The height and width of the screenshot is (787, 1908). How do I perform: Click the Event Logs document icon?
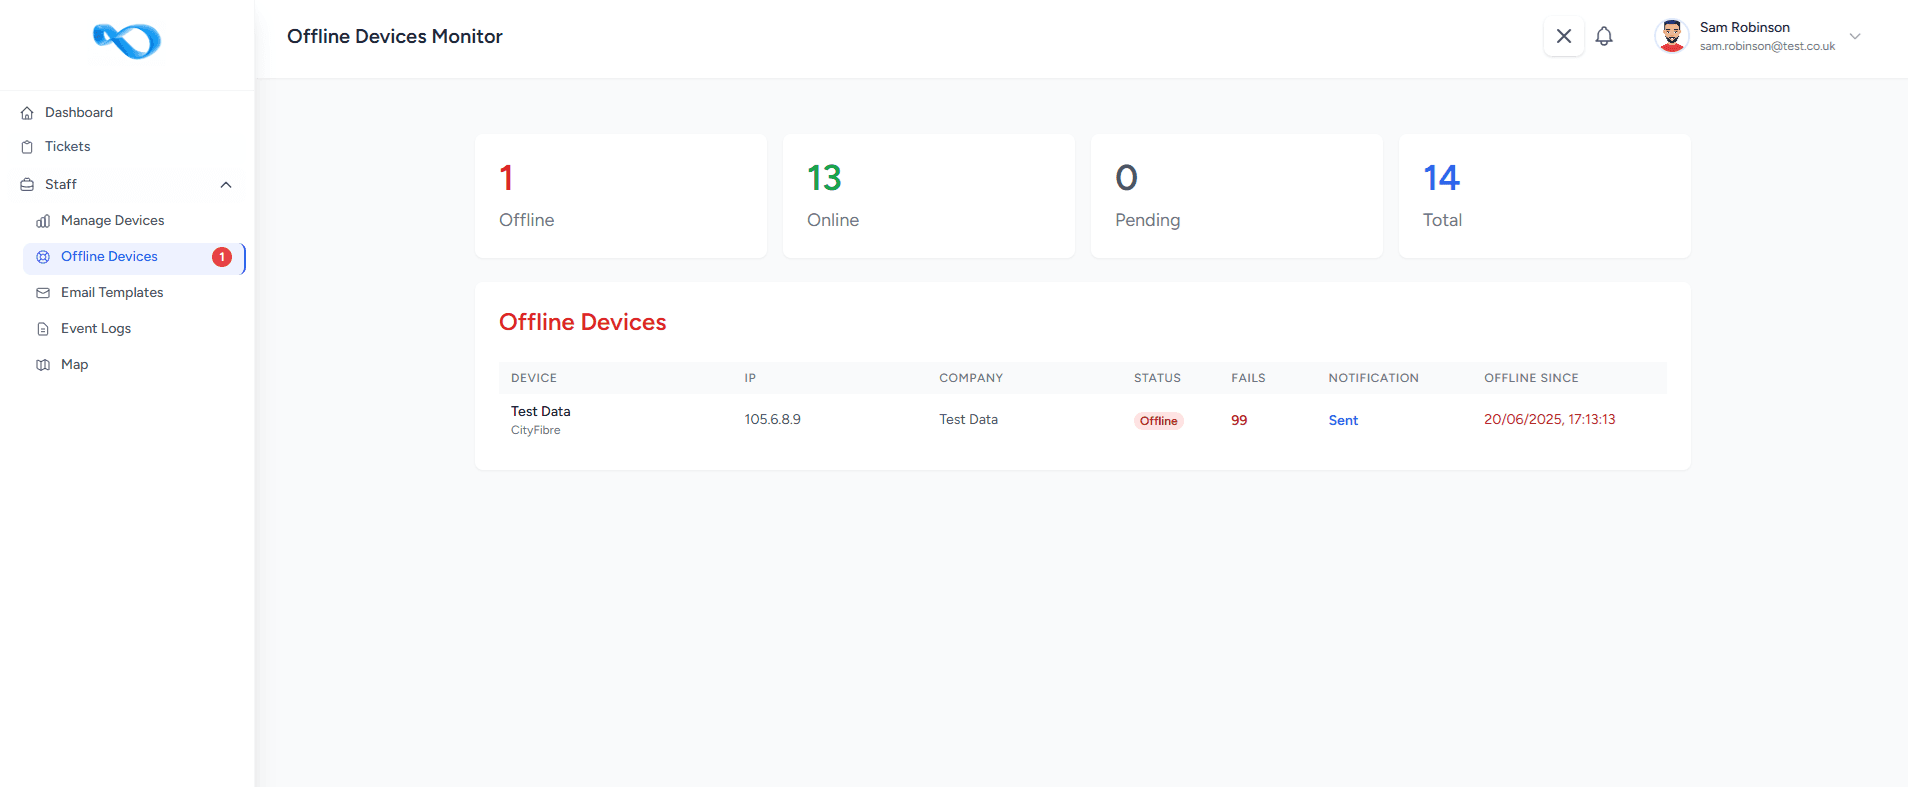[x=43, y=329]
